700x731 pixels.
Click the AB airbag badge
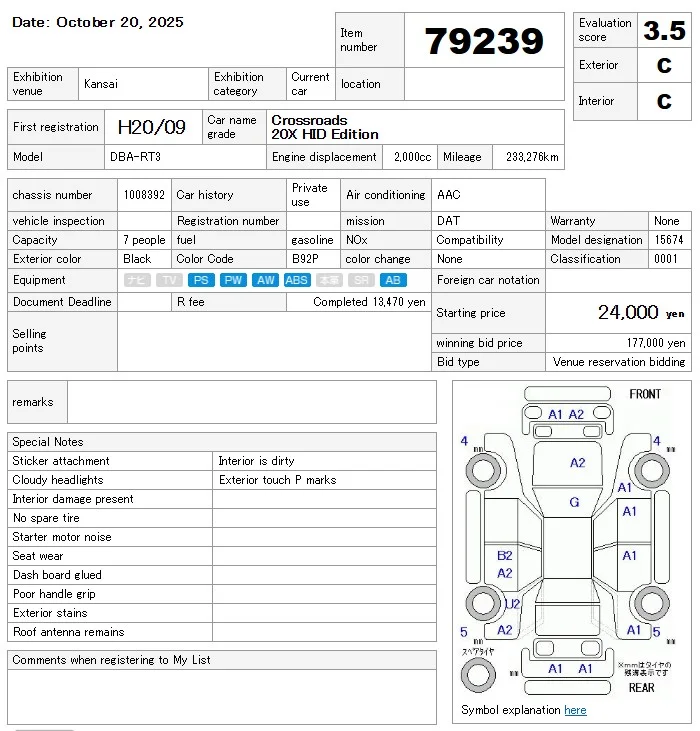(393, 280)
